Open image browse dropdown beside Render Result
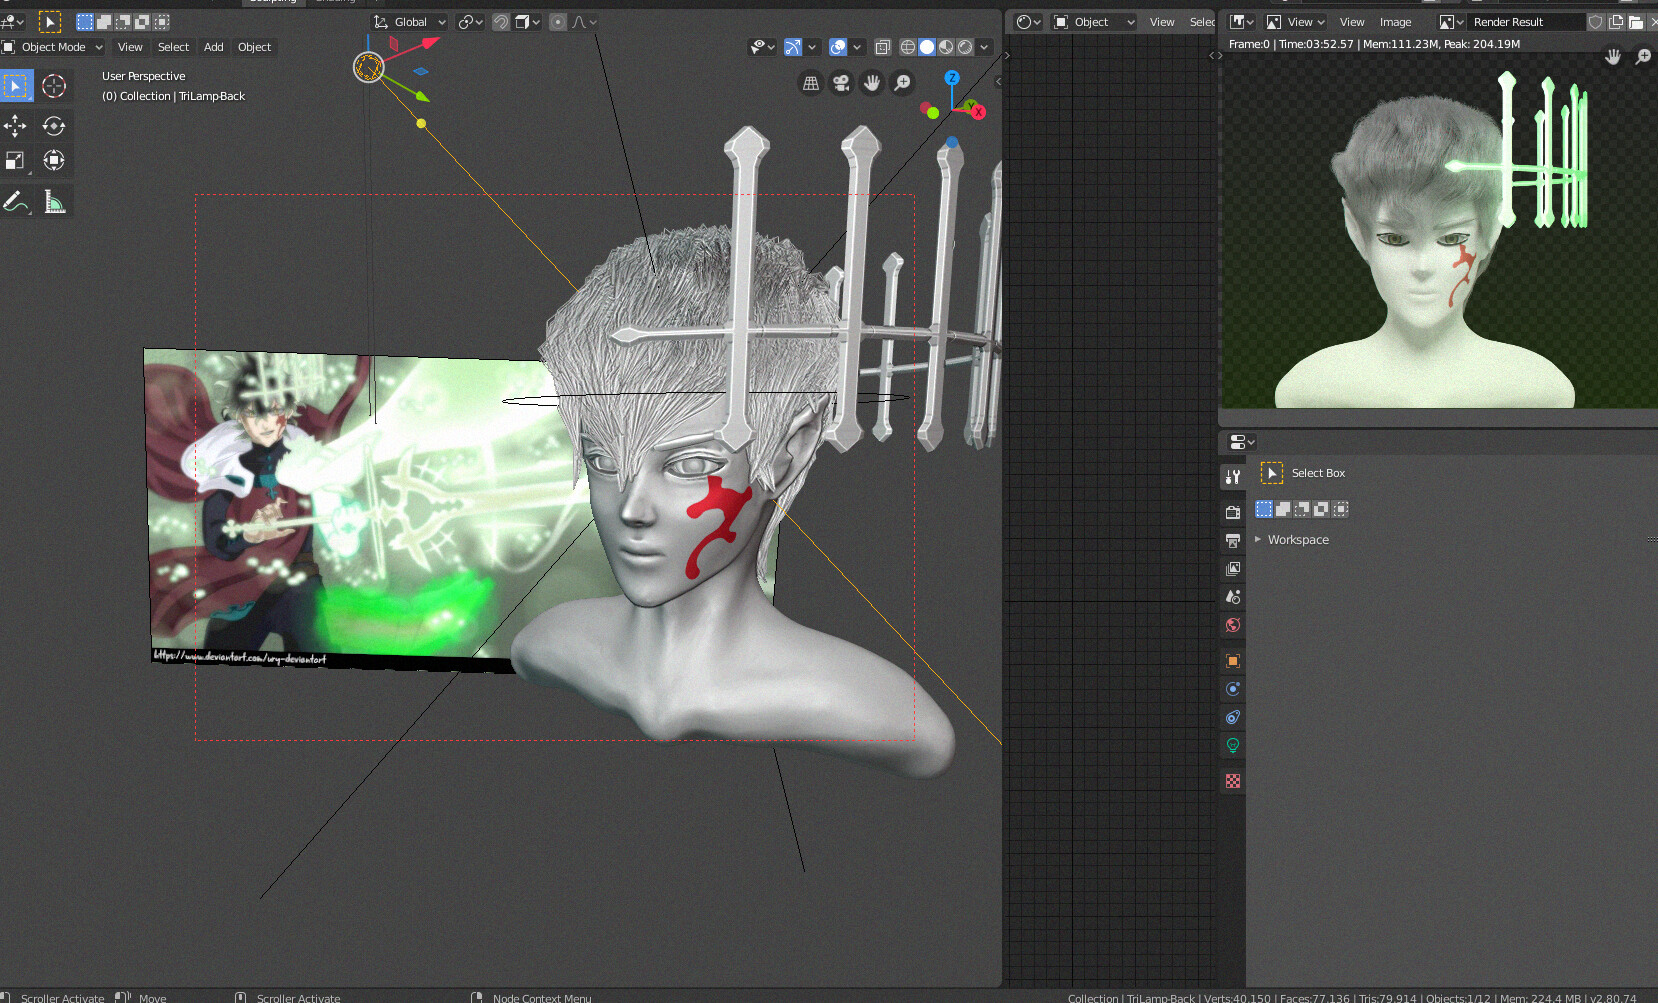This screenshot has height=1003, width=1658. (x=1451, y=22)
